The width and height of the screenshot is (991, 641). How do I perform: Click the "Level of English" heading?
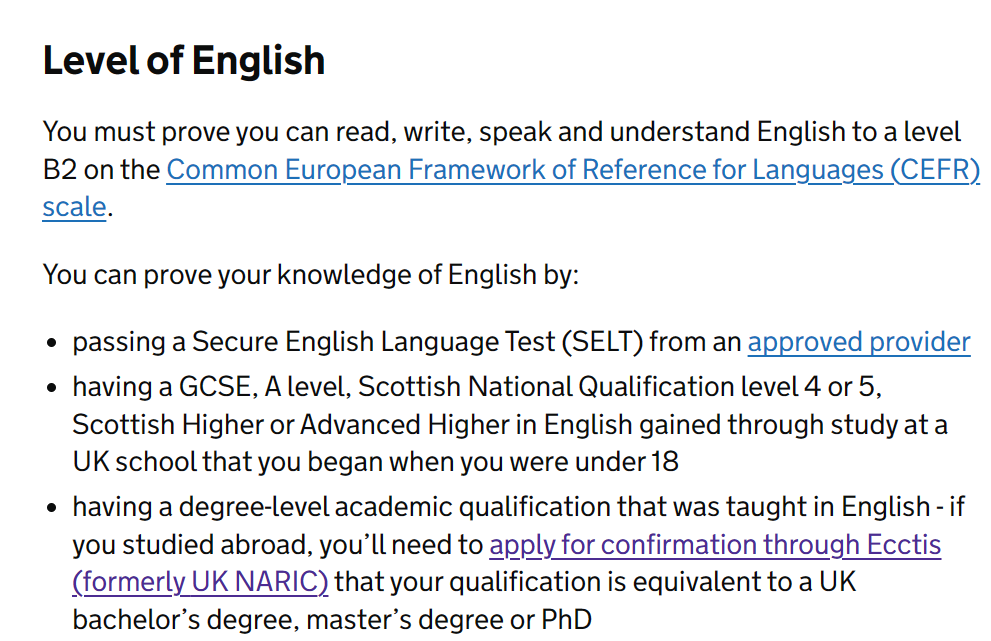click(x=184, y=61)
